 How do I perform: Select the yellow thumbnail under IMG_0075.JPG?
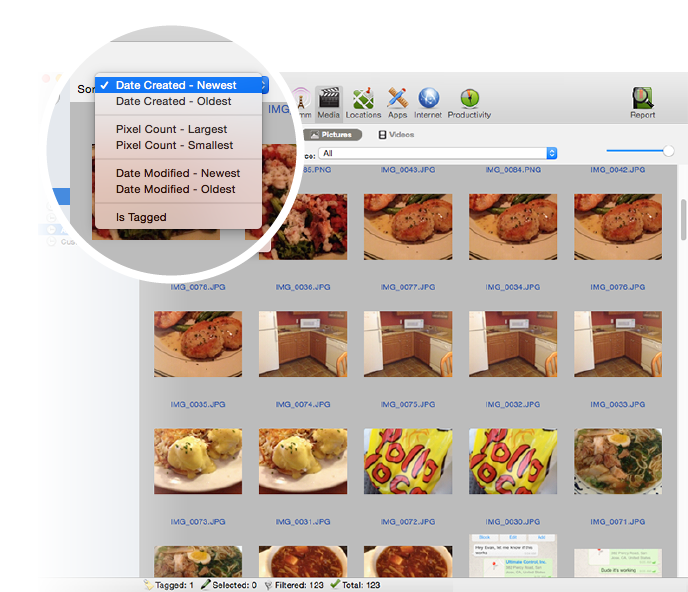408,461
